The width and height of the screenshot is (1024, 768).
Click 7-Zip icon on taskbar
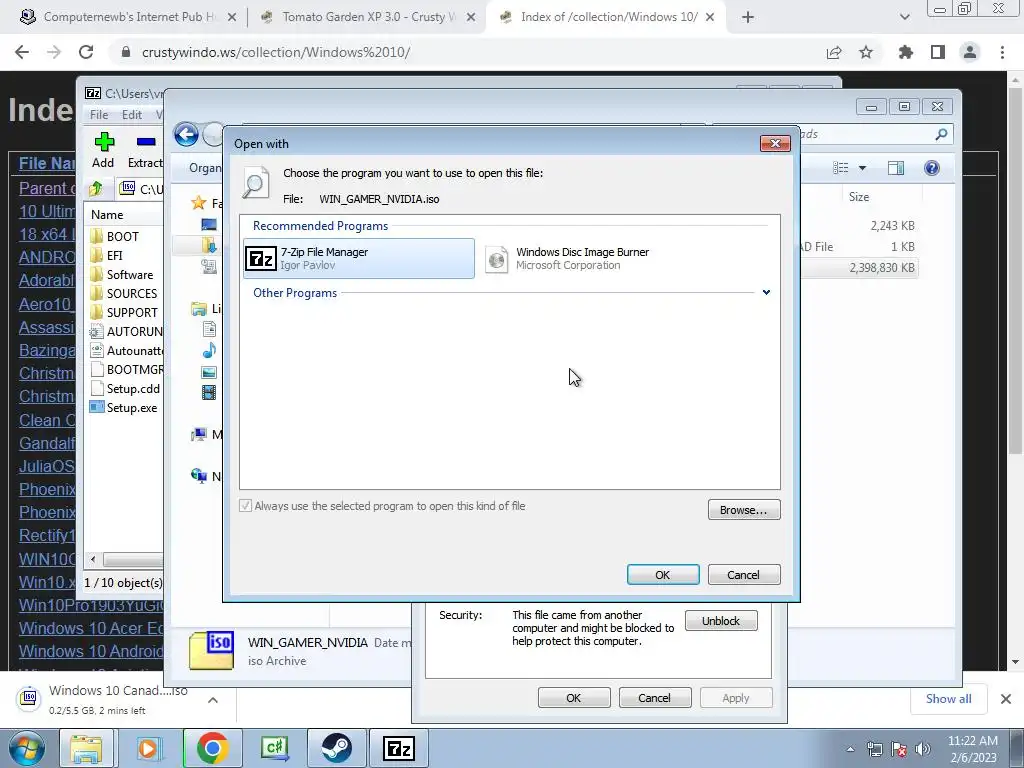tap(399, 748)
